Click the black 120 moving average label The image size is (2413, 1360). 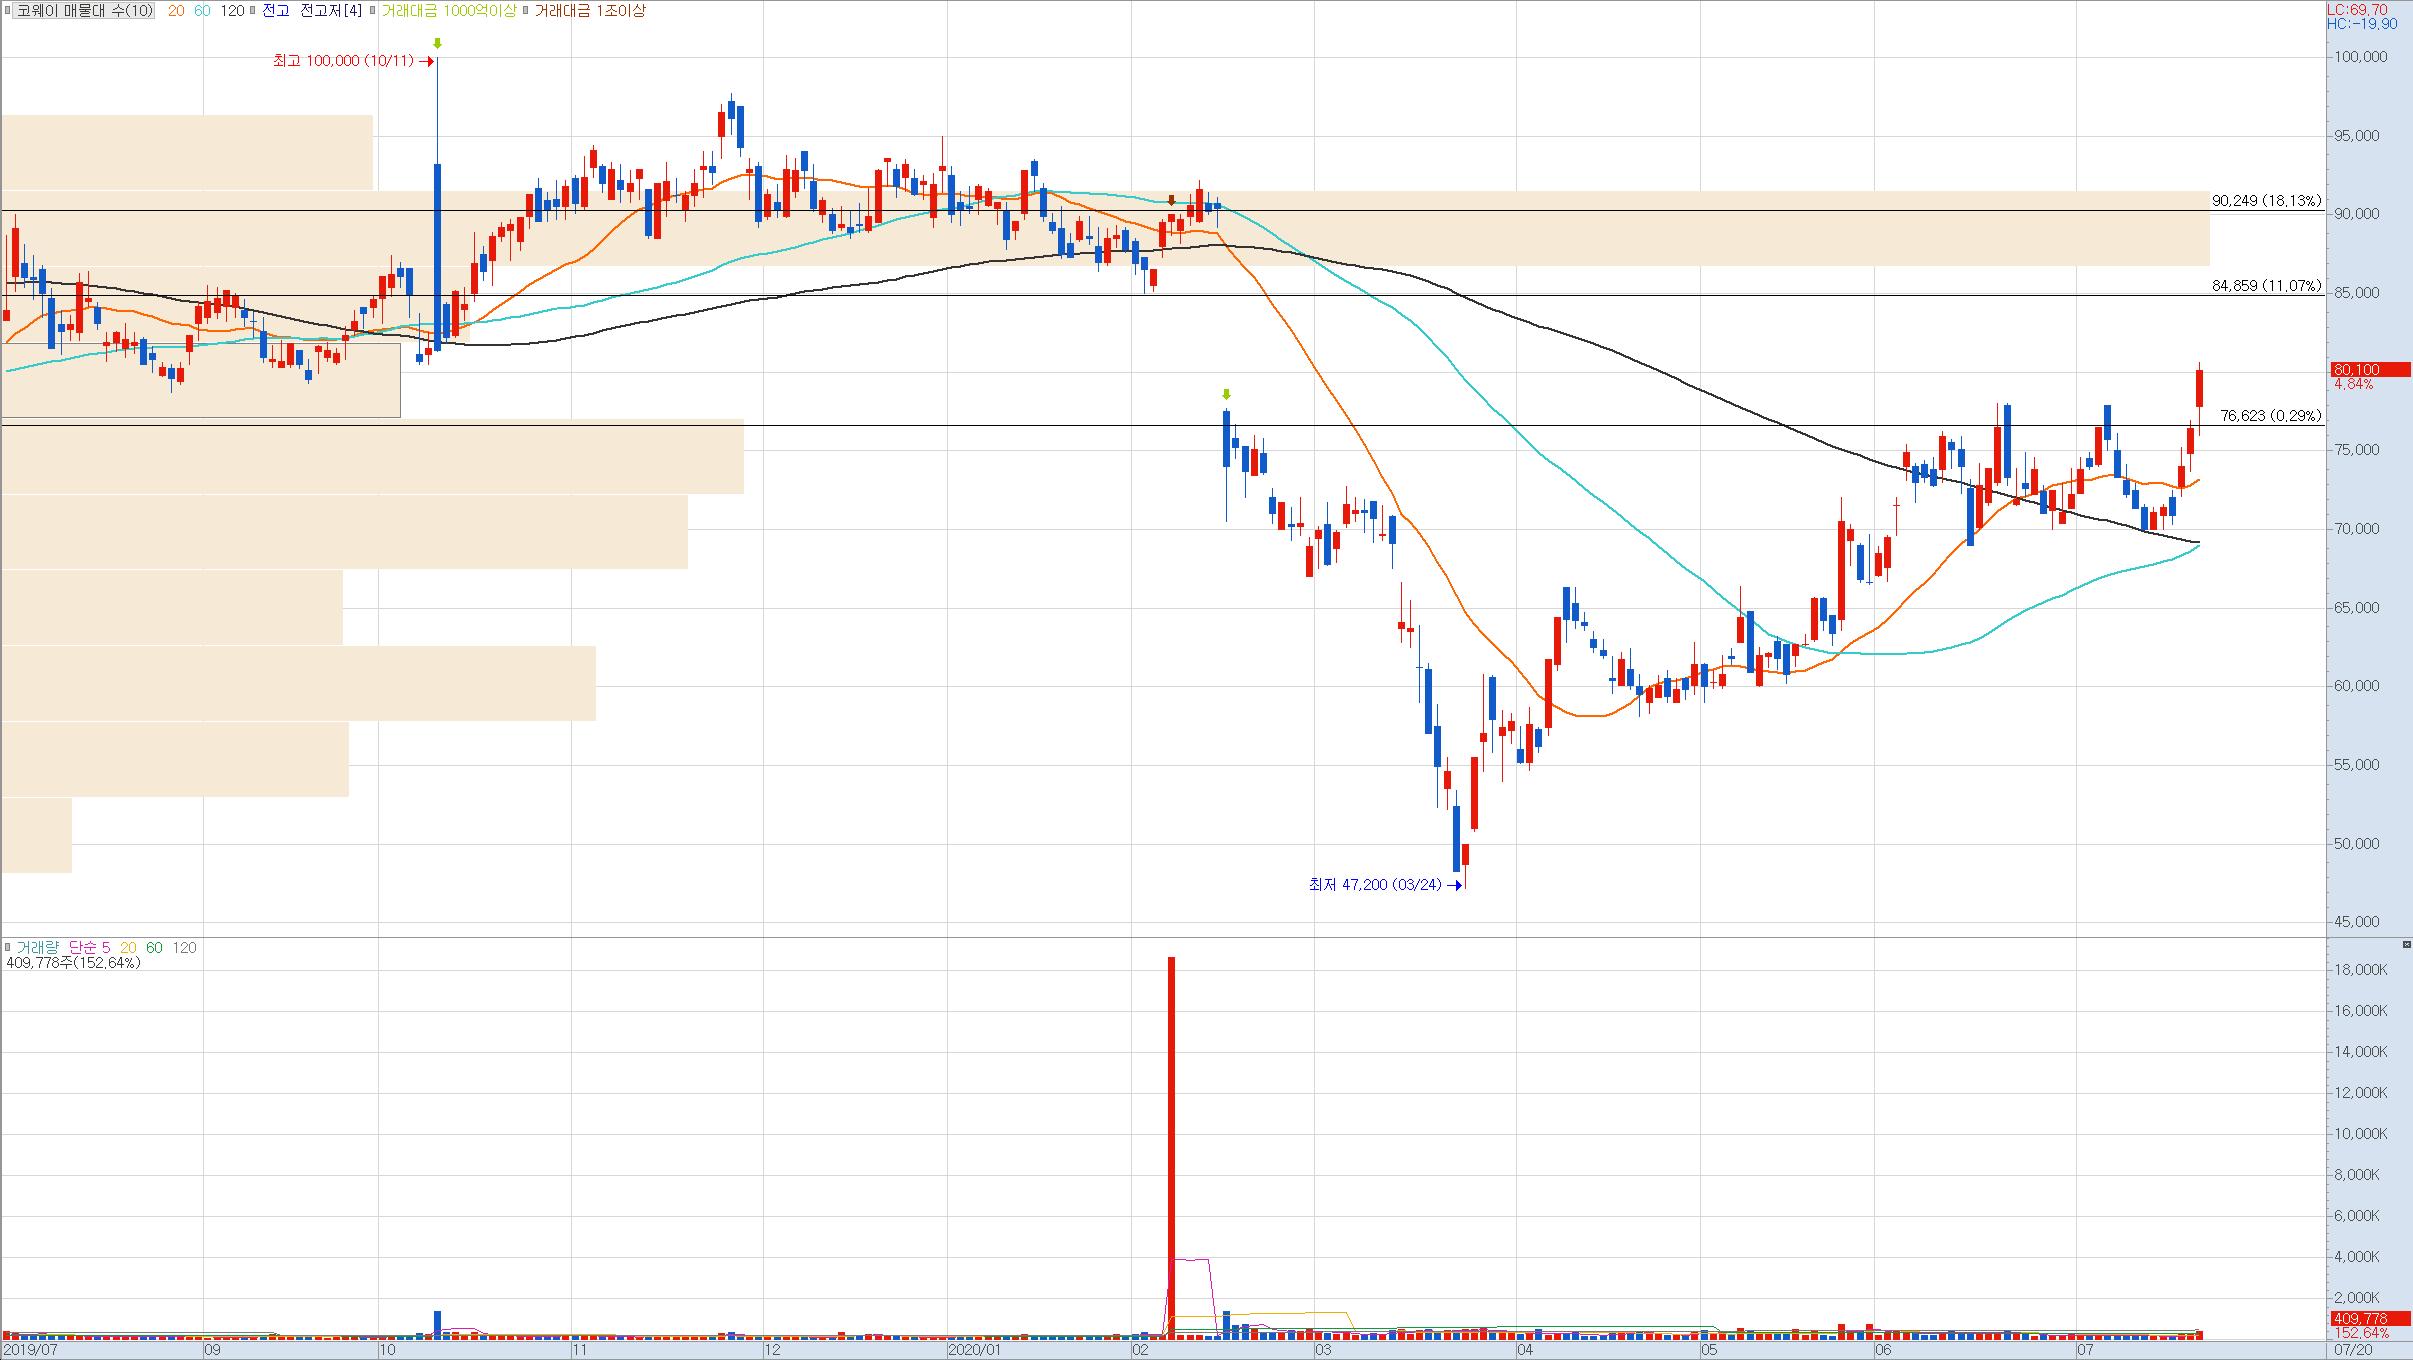[232, 11]
